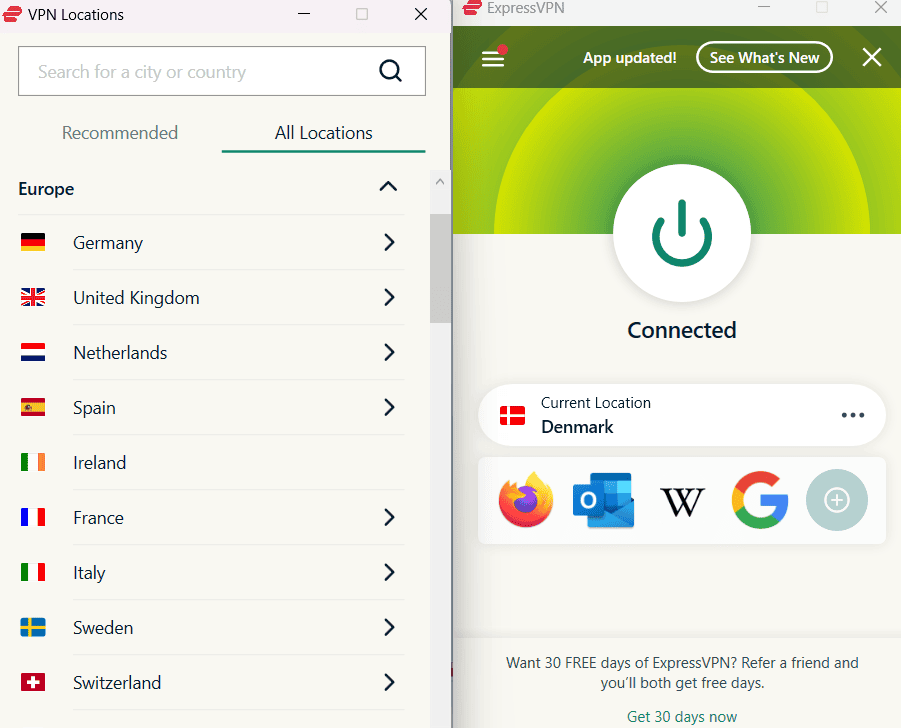This screenshot has width=901, height=728.
Task: Select United Kingdom from the list
Action: [212, 297]
